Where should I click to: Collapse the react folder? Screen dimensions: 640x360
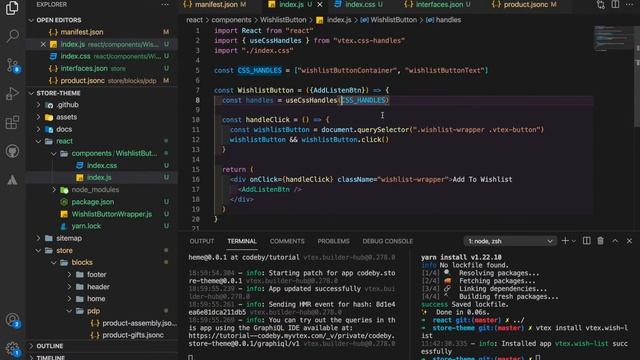pos(102,141)
